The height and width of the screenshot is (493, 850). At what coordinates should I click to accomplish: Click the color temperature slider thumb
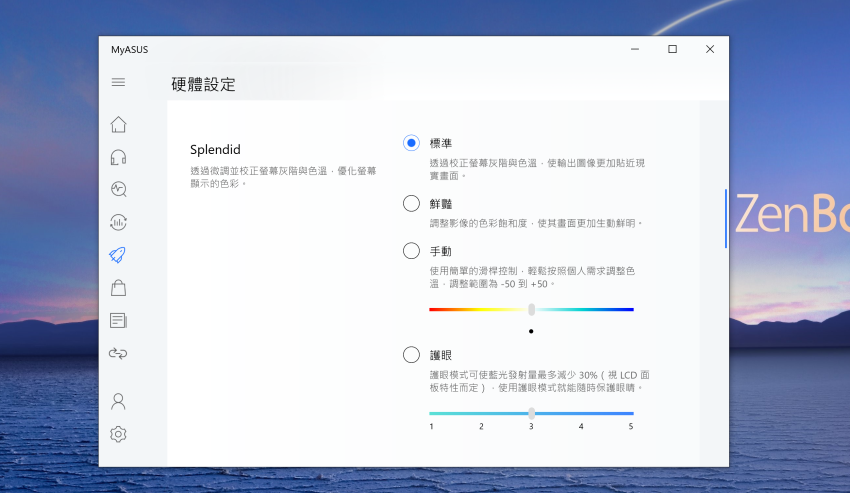[x=531, y=310]
